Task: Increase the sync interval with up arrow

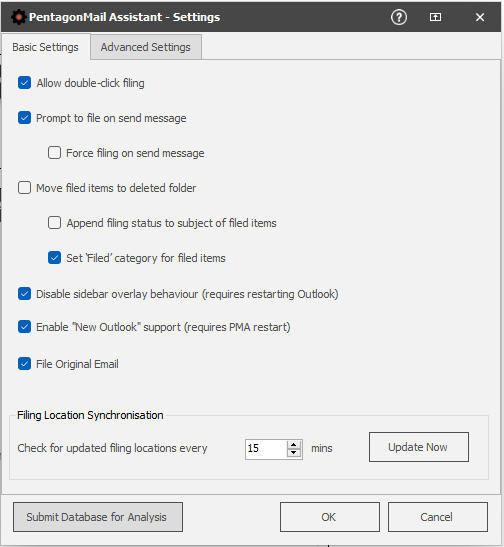Action: [294, 445]
